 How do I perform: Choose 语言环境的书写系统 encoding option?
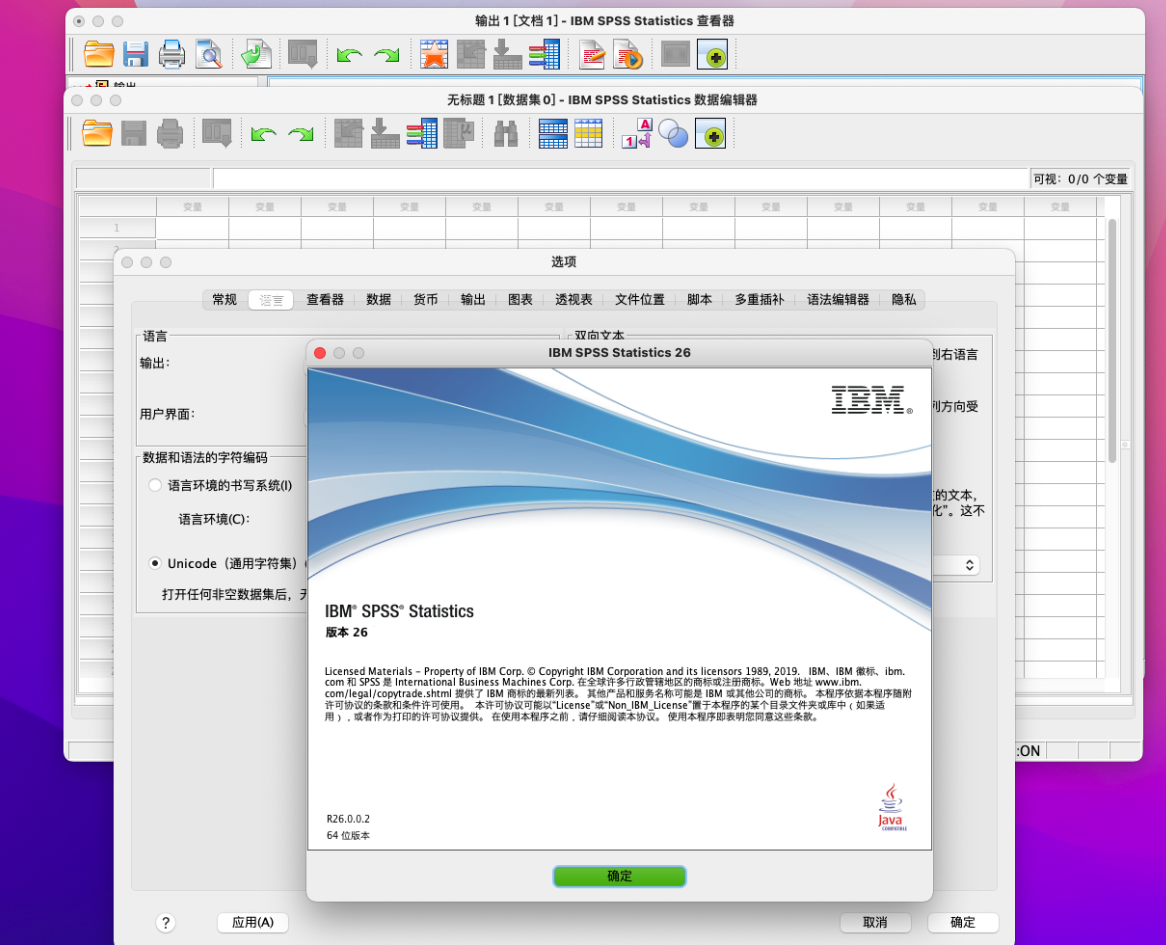[155, 484]
